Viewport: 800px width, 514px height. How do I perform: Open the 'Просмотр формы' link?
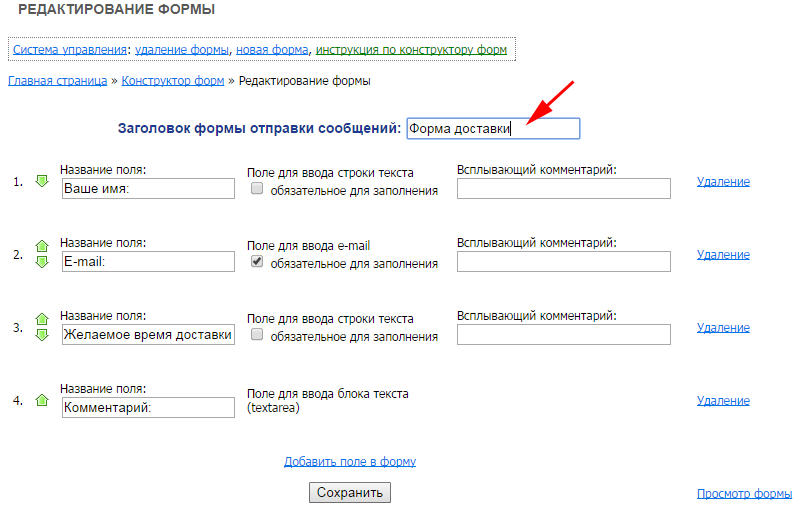[744, 494]
